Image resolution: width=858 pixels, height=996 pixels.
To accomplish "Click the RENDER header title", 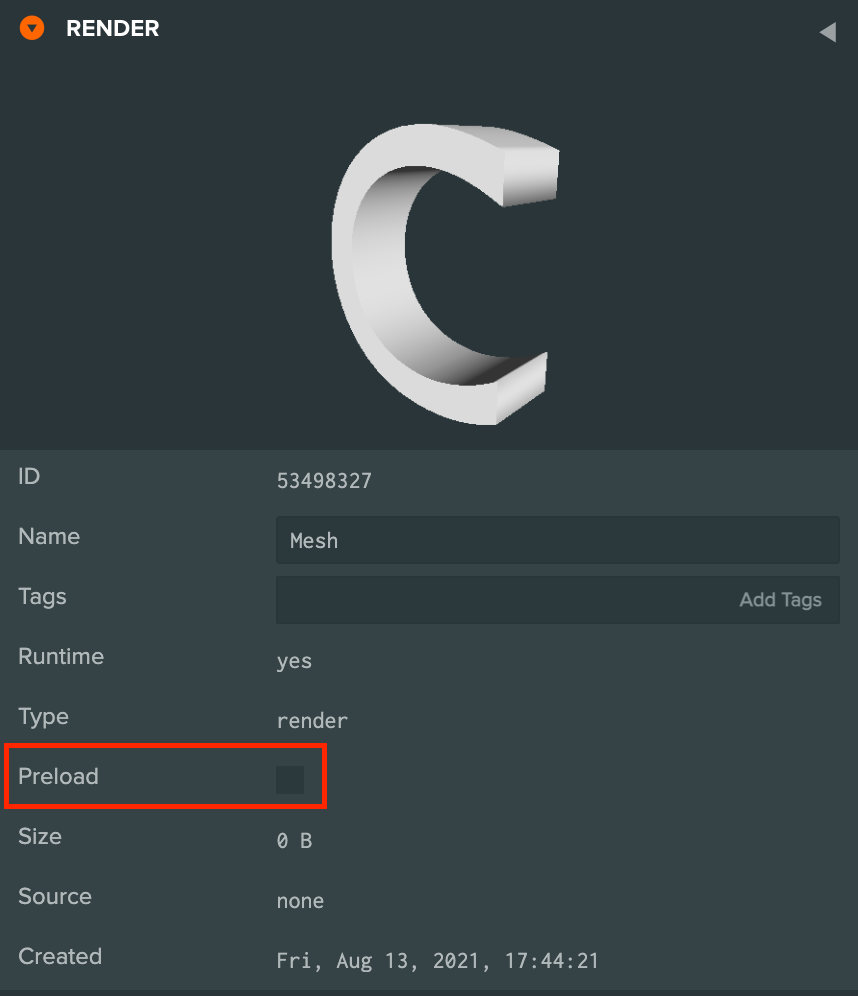I will coord(112,29).
